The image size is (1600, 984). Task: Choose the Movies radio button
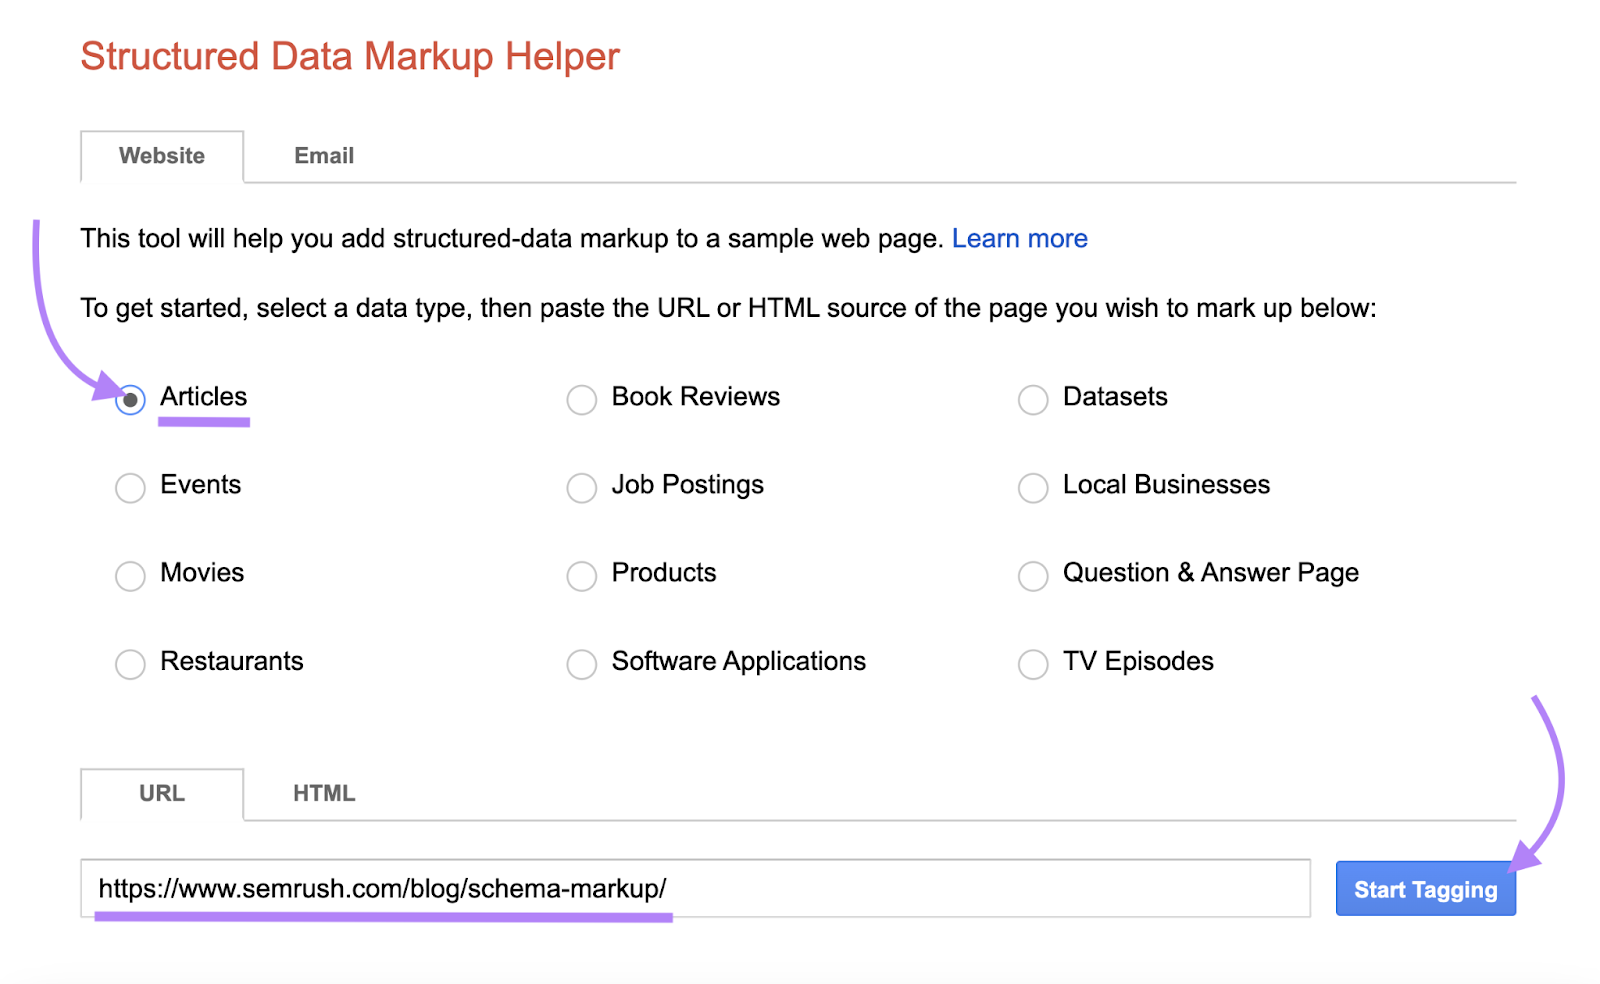click(x=130, y=576)
